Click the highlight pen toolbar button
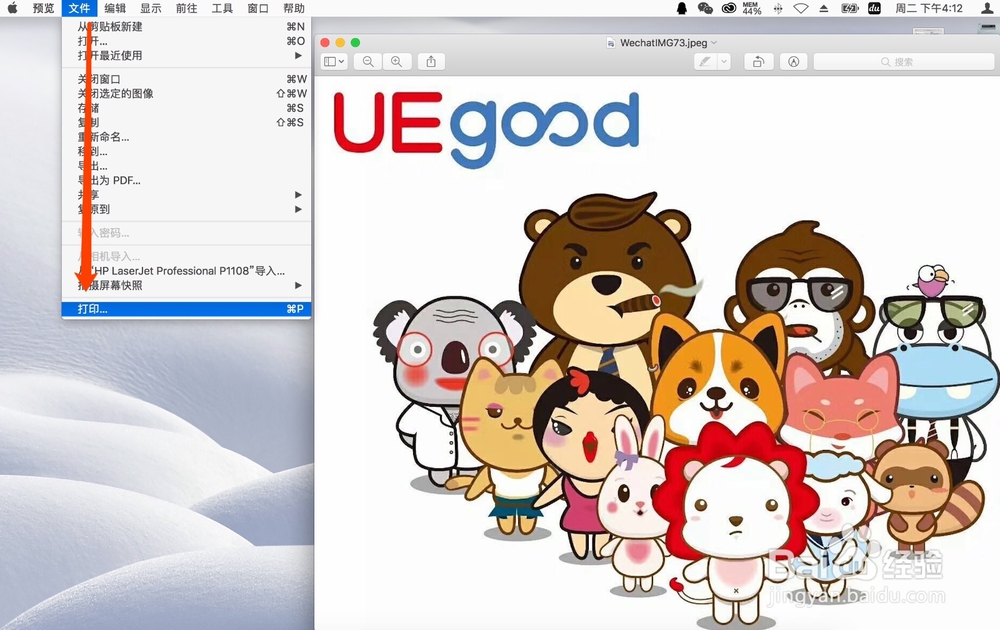This screenshot has height=630, width=1000. pos(705,62)
